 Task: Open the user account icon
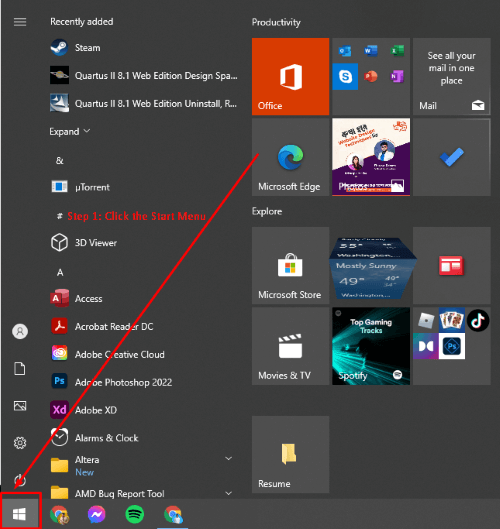pos(20,331)
